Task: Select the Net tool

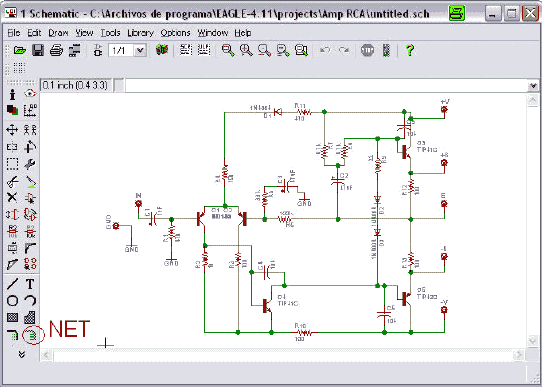Action: click(33, 335)
